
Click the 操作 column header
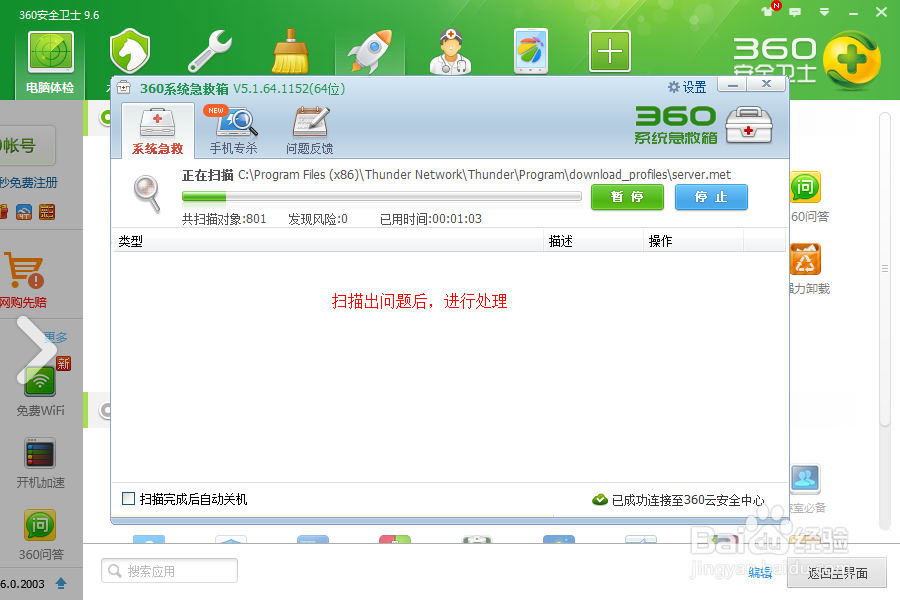(x=693, y=241)
